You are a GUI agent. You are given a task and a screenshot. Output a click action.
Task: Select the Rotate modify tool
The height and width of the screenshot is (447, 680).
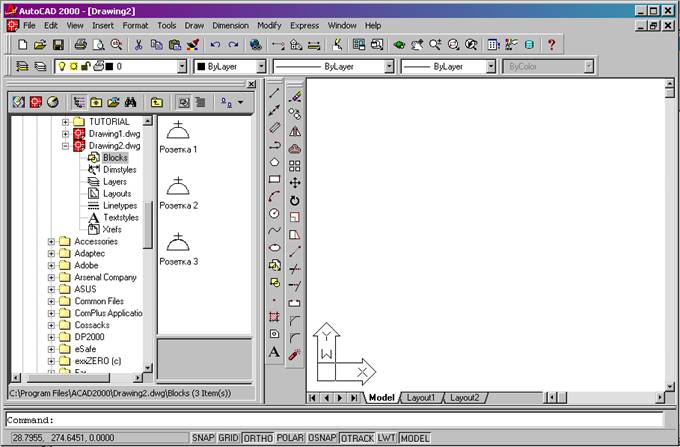295,200
